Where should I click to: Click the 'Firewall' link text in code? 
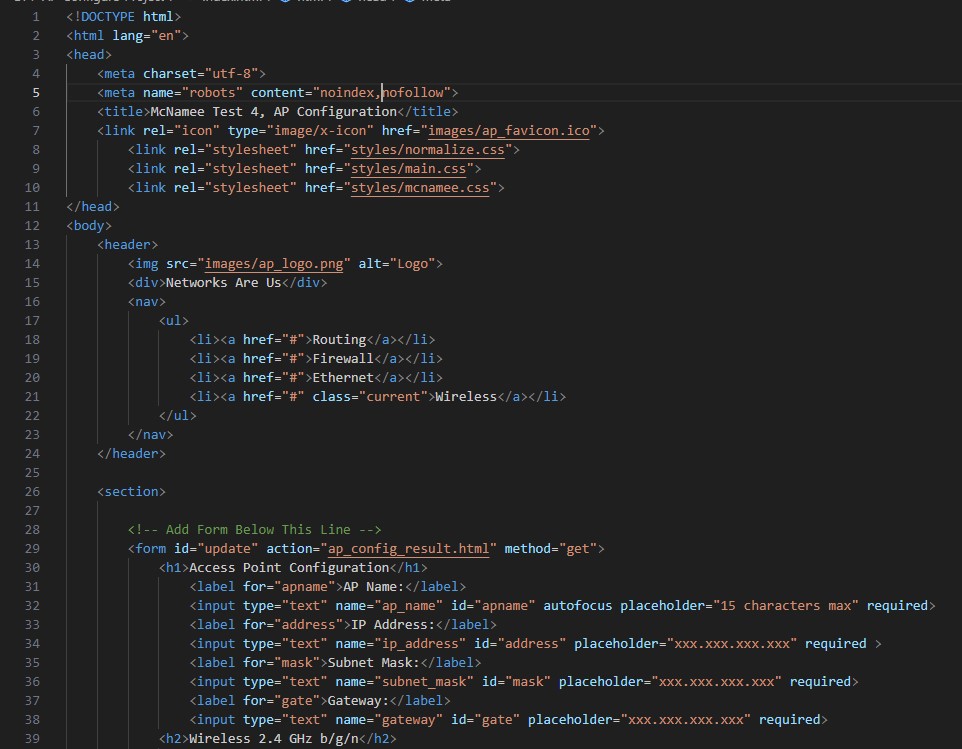343,359
